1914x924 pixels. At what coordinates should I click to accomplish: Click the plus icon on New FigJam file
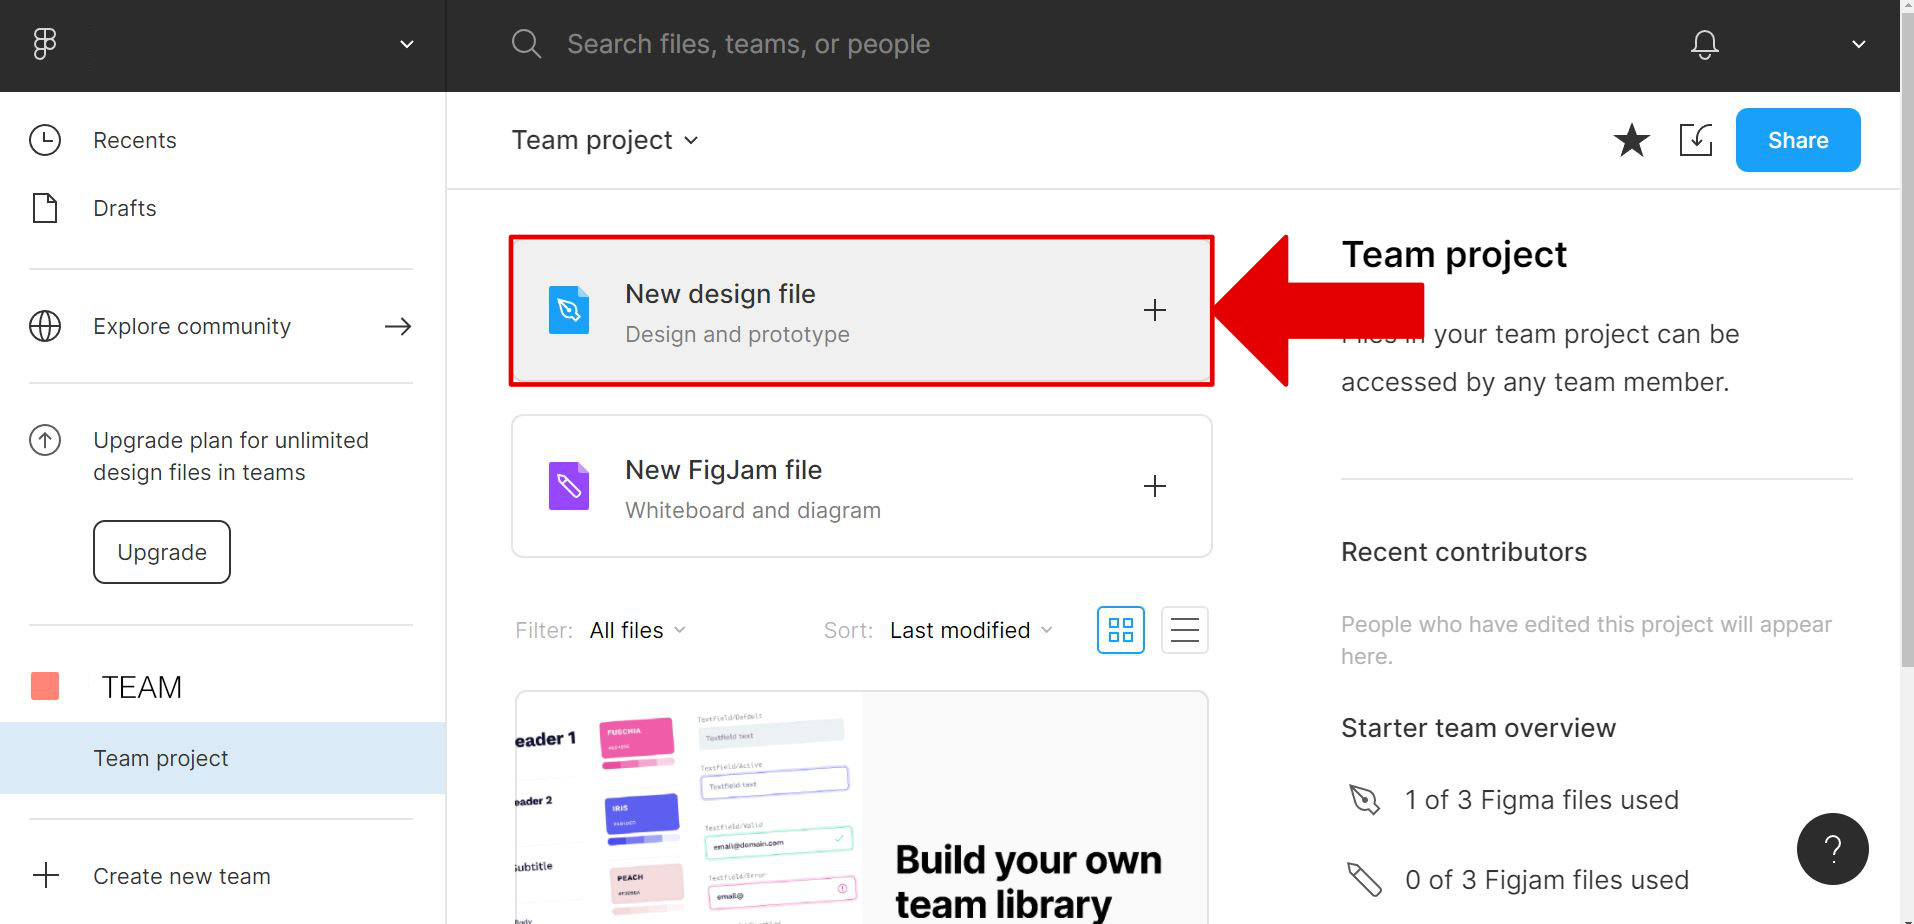pos(1155,486)
